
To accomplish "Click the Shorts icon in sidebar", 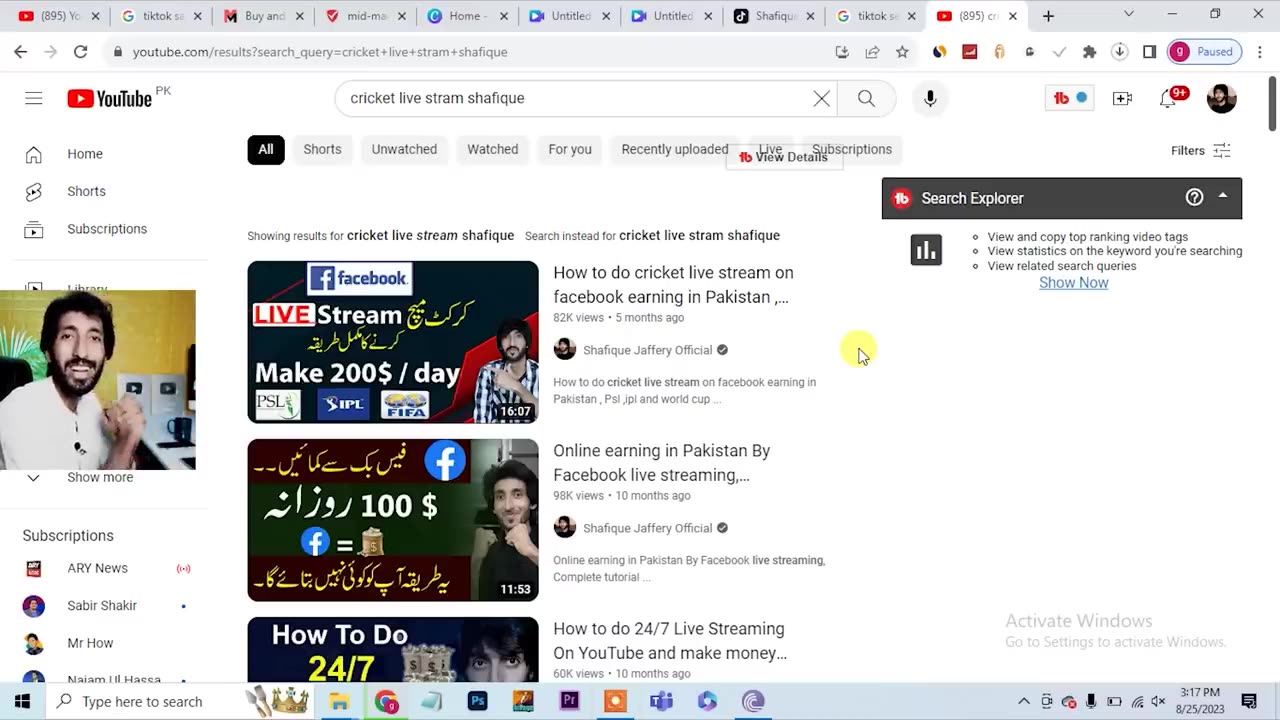I will [34, 191].
